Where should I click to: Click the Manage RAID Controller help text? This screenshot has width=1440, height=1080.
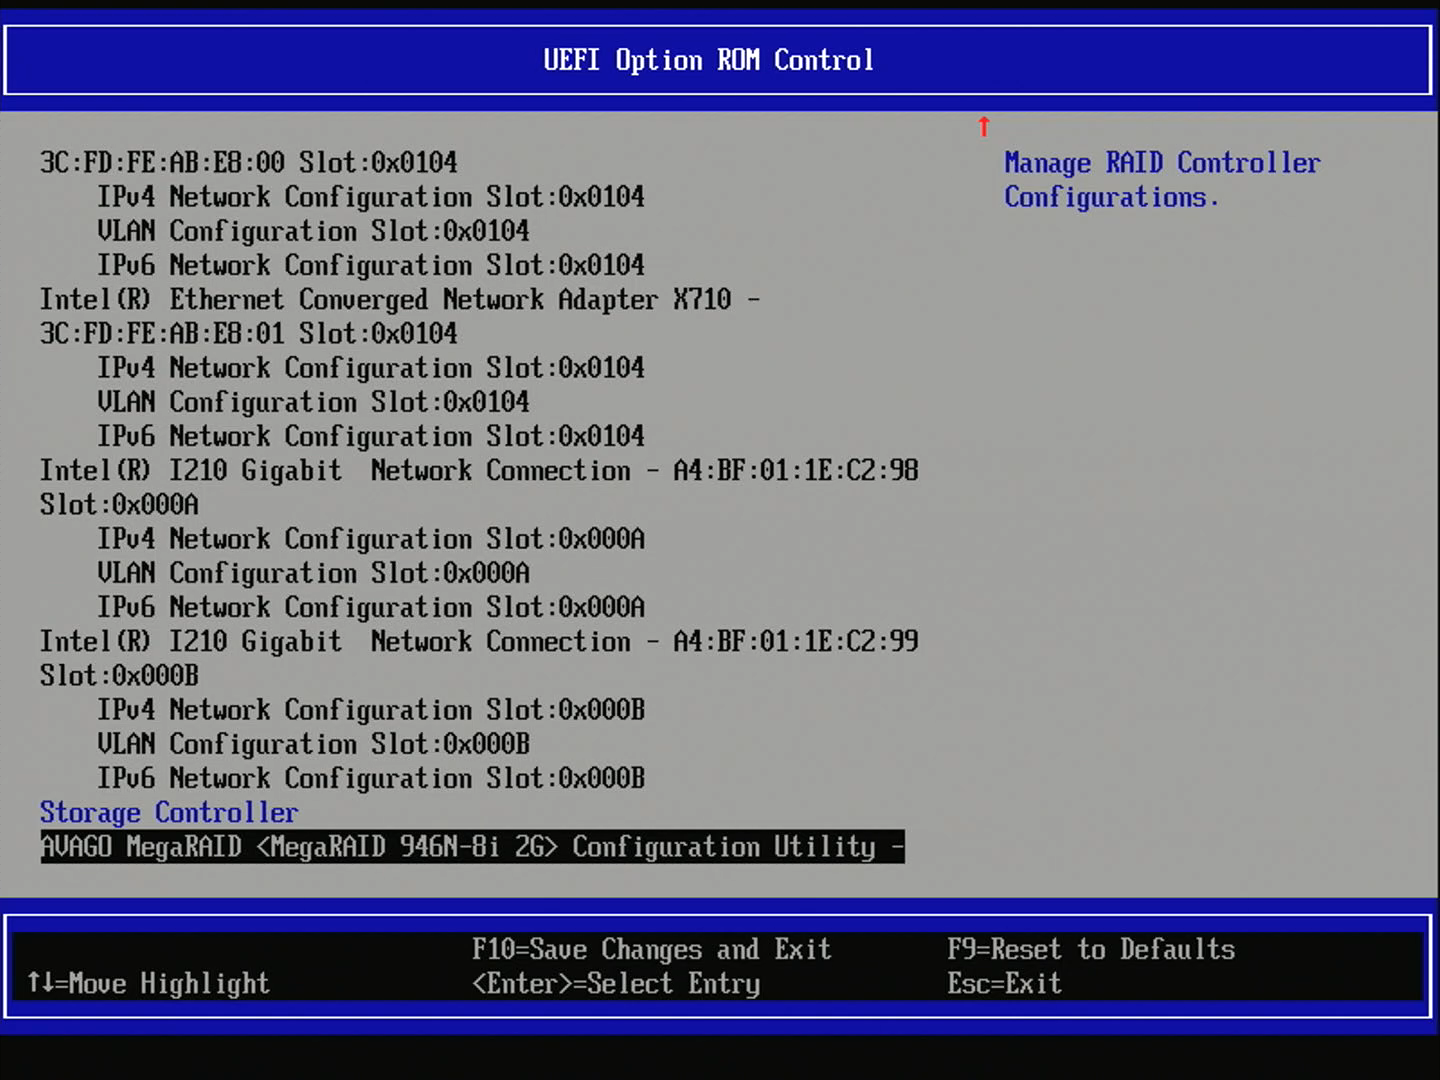tap(1162, 180)
